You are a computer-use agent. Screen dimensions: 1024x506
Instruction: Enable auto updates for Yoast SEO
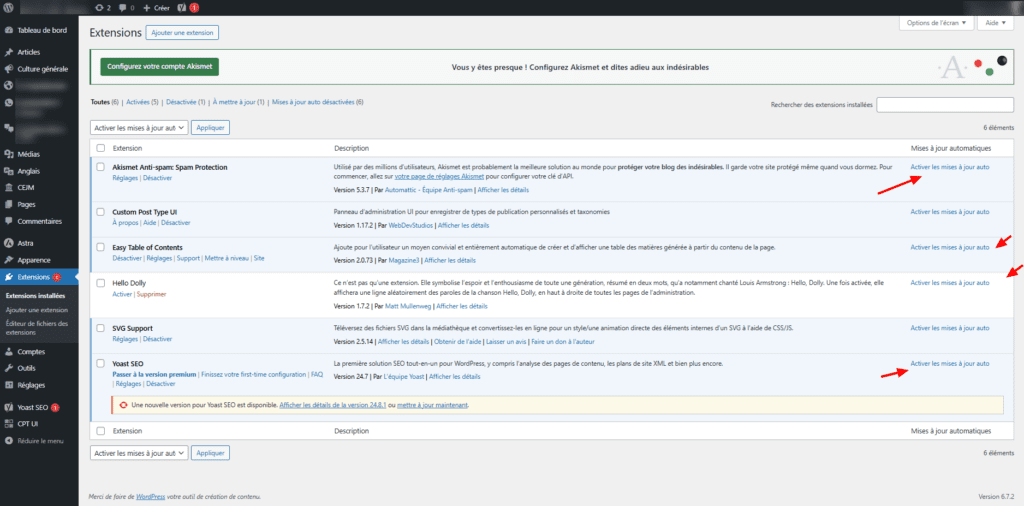pyautogui.click(x=950, y=364)
